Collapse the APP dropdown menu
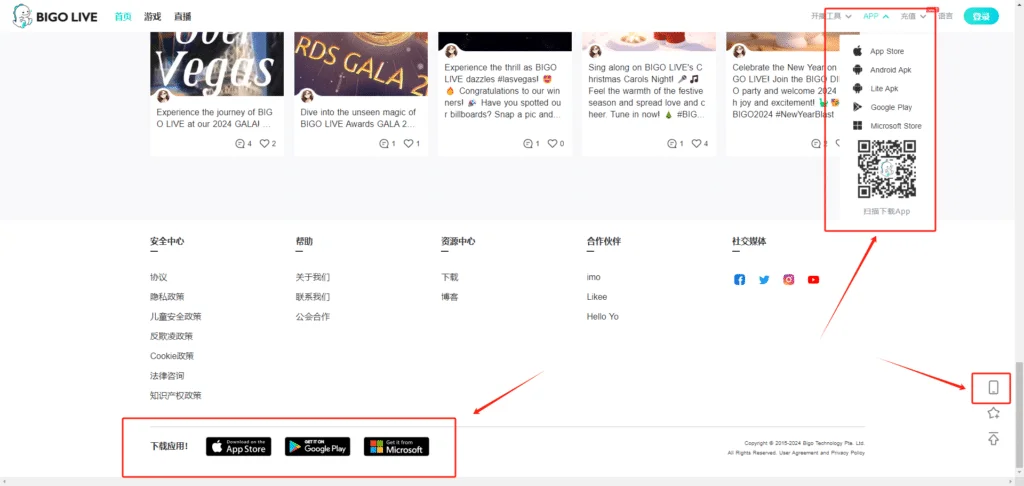Image resolution: width=1024 pixels, height=486 pixels. 876,16
